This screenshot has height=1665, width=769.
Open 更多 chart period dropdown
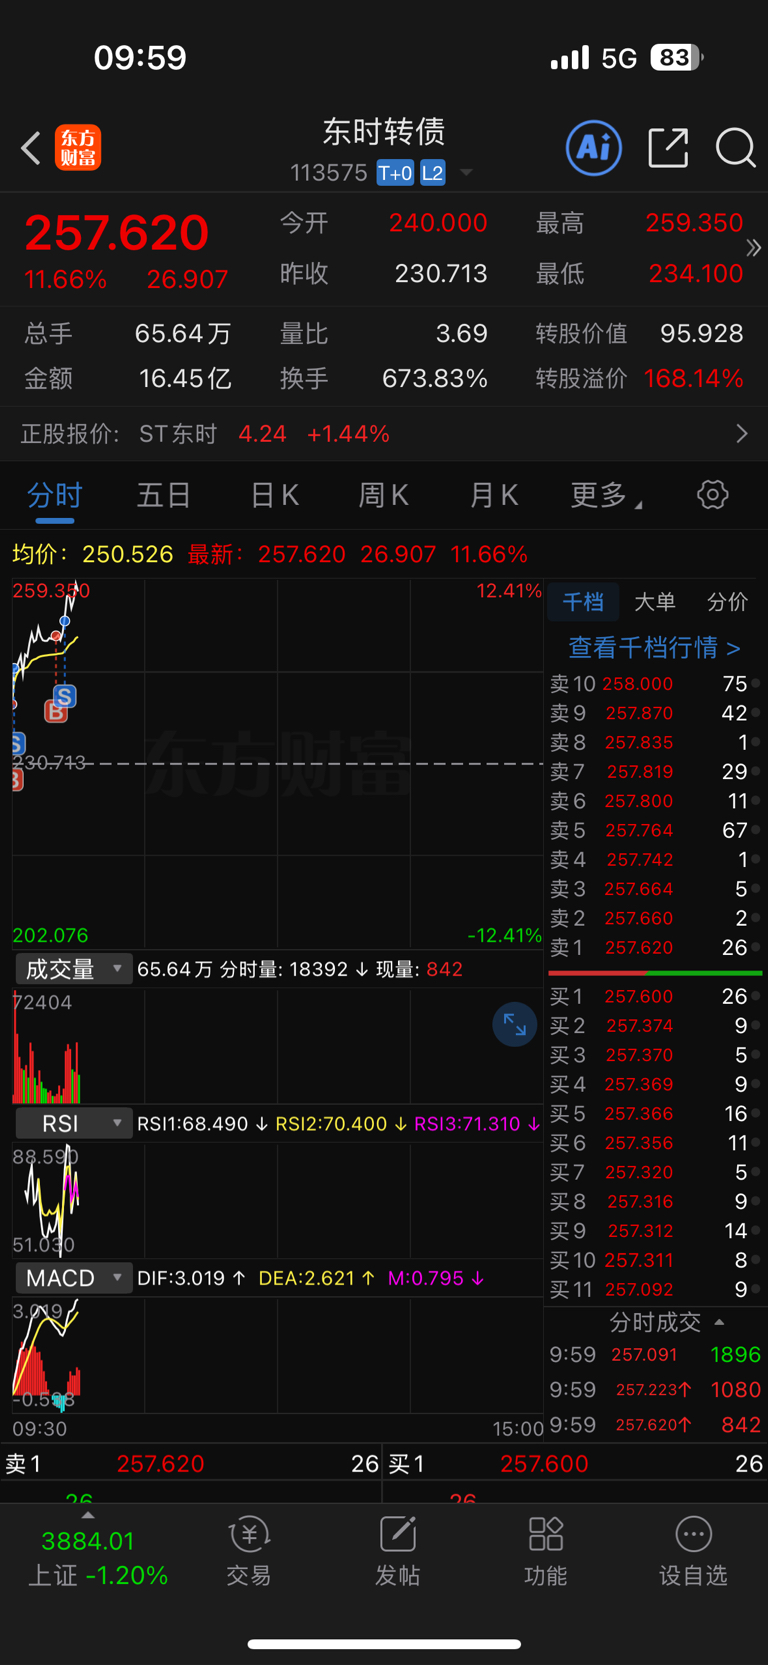tap(606, 495)
